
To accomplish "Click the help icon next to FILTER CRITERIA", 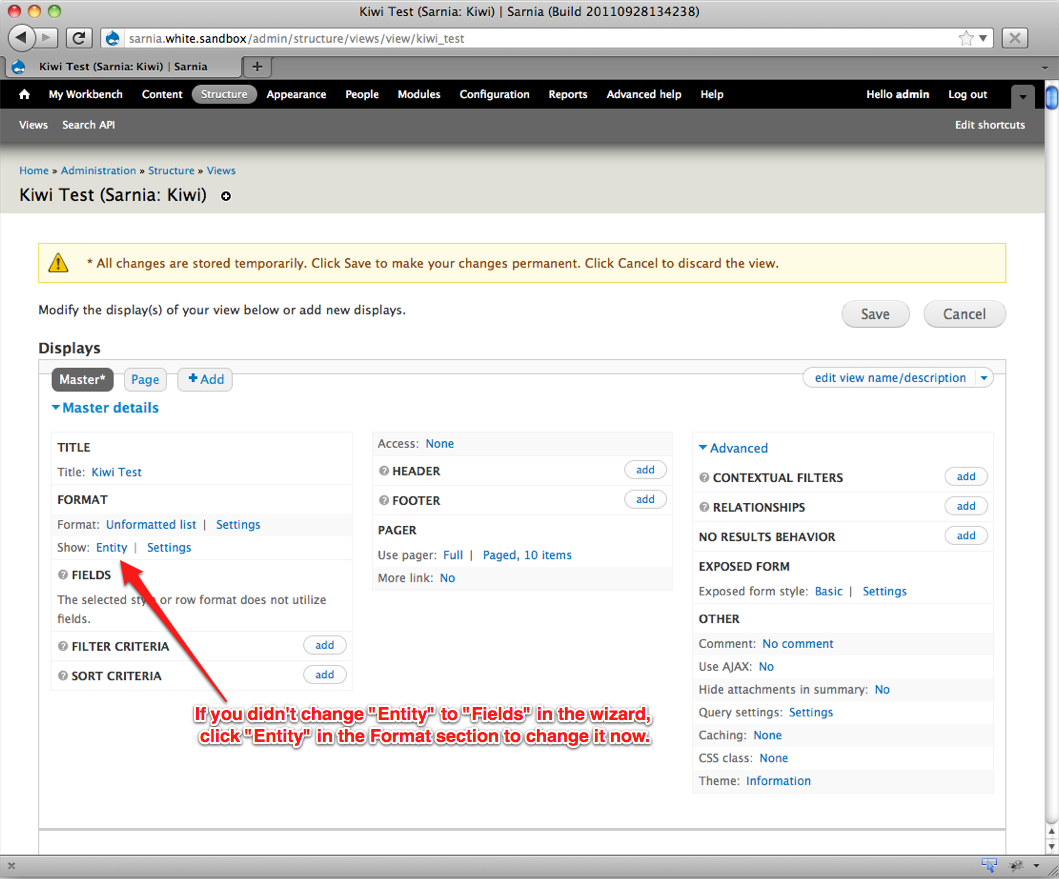I will tap(63, 647).
